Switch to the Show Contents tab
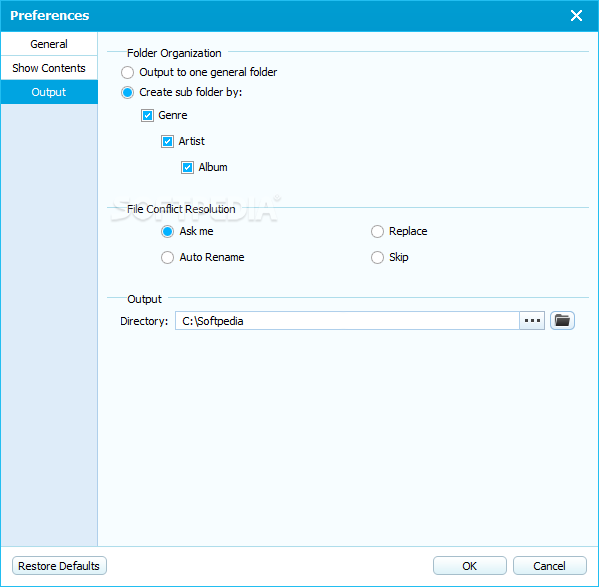599x587 pixels. tap(49, 68)
